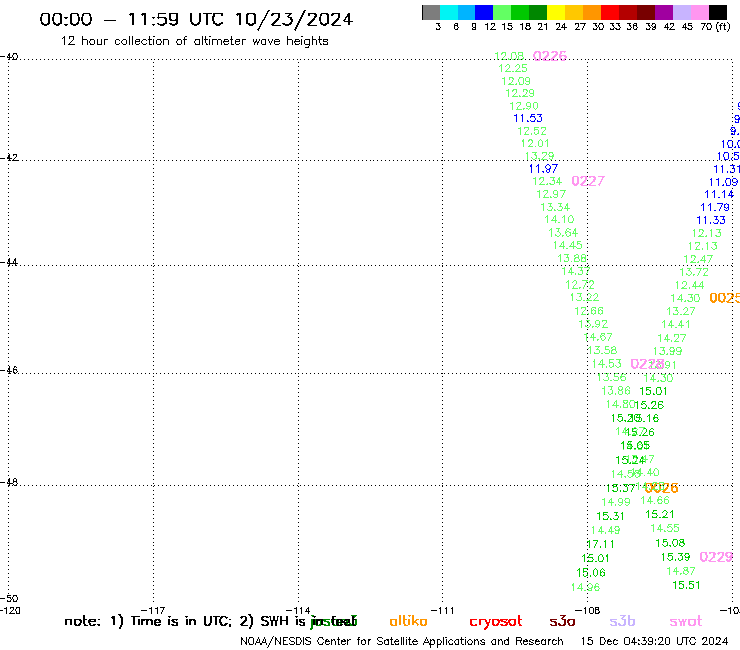Select the 14.96 wave height reading
This screenshot has height=650, width=740.
[x=586, y=587]
